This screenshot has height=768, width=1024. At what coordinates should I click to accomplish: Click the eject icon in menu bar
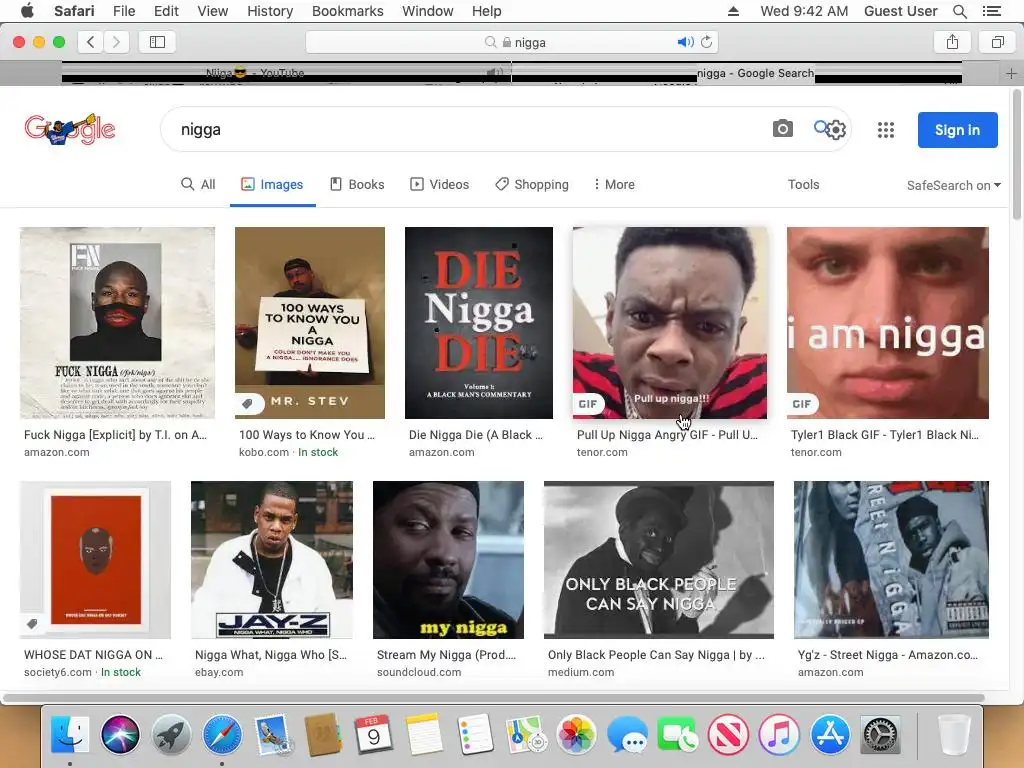pos(733,11)
